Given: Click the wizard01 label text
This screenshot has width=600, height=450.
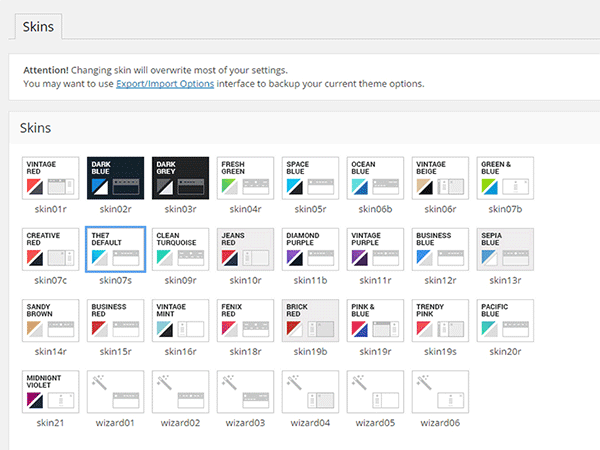Looking at the screenshot, I should 115,422.
